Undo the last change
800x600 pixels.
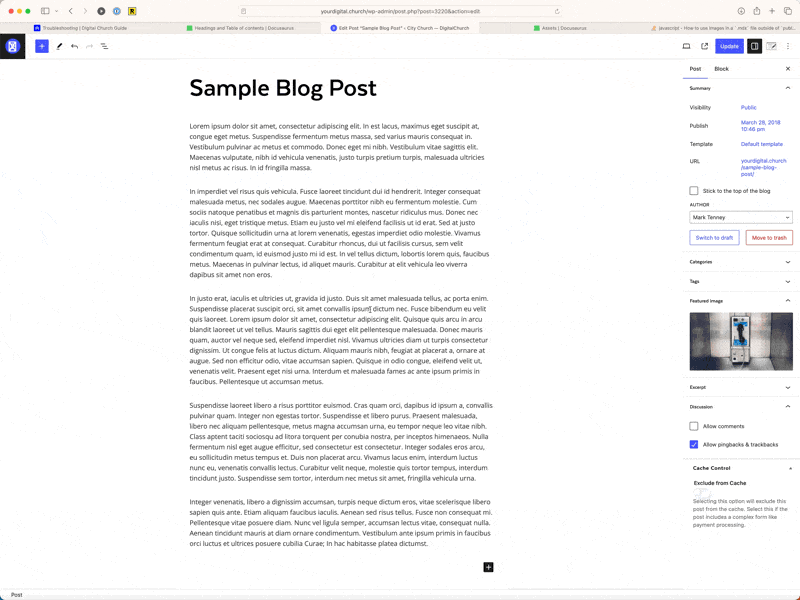coord(74,46)
